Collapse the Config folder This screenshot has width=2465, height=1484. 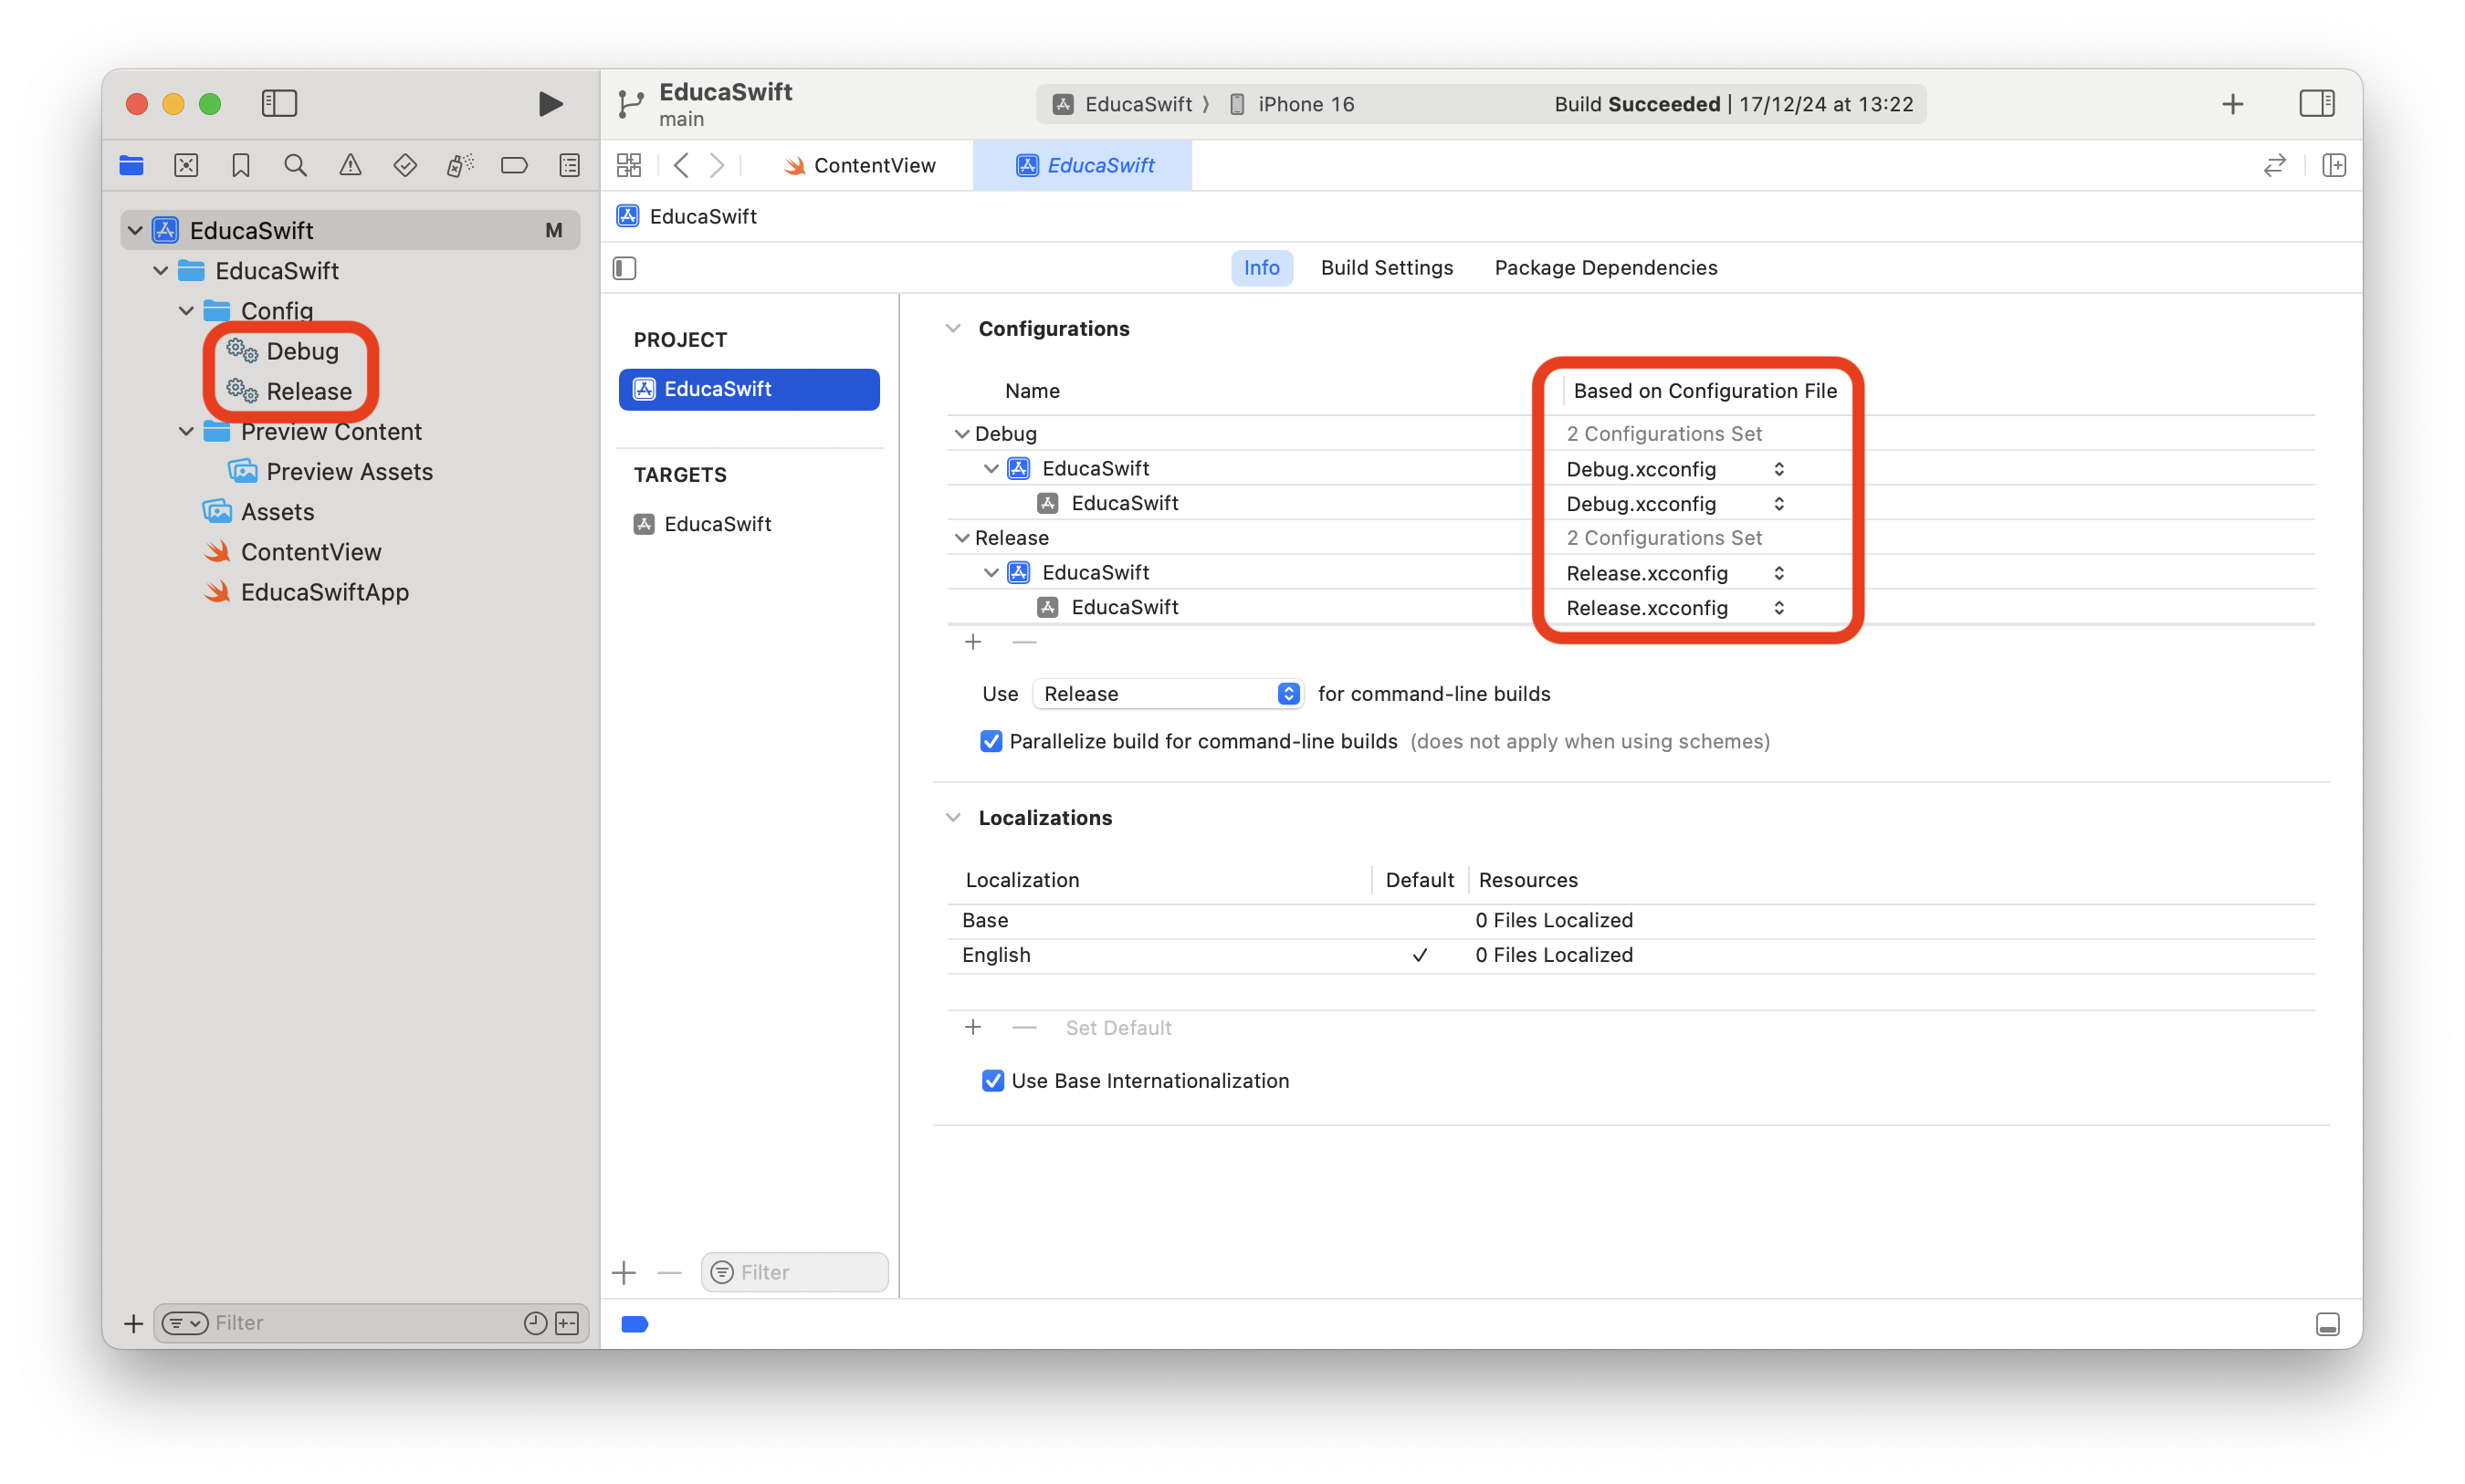click(x=186, y=311)
